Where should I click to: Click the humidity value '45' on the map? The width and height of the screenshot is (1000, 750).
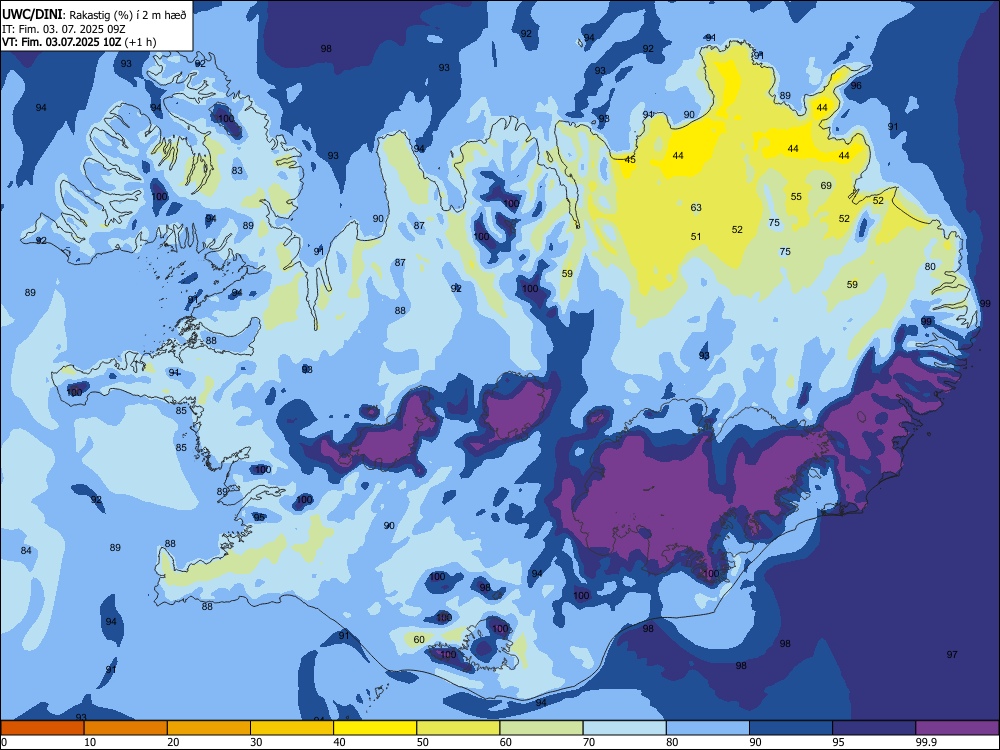630,159
